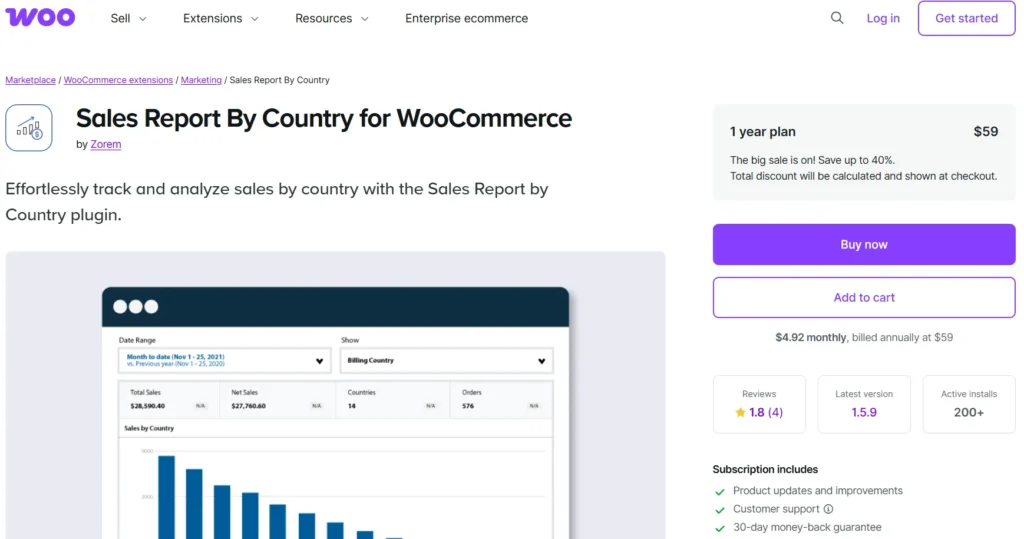Click the Woo logo
This screenshot has height=539, width=1024.
(40, 17)
